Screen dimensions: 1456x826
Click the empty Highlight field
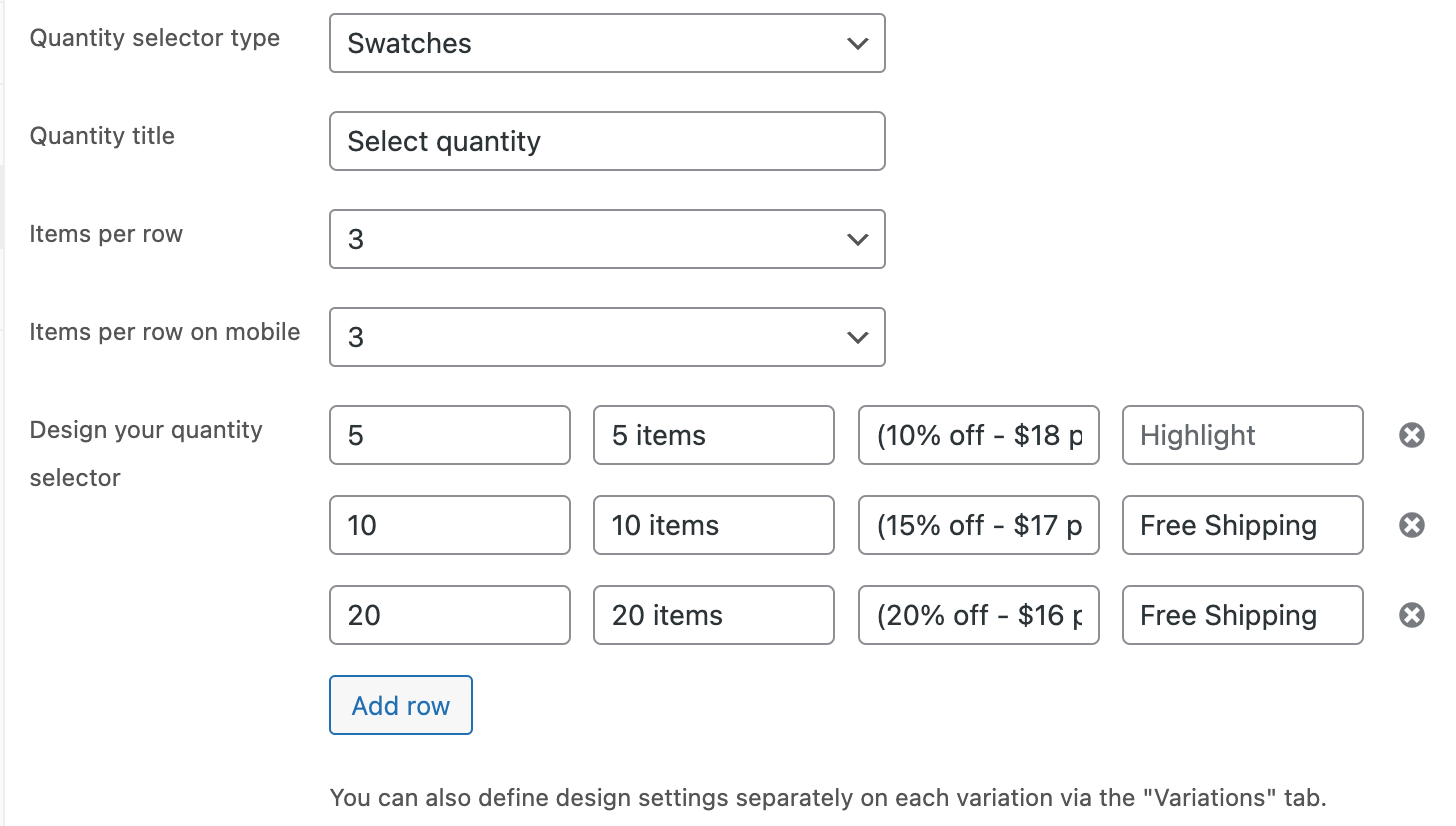click(1242, 435)
